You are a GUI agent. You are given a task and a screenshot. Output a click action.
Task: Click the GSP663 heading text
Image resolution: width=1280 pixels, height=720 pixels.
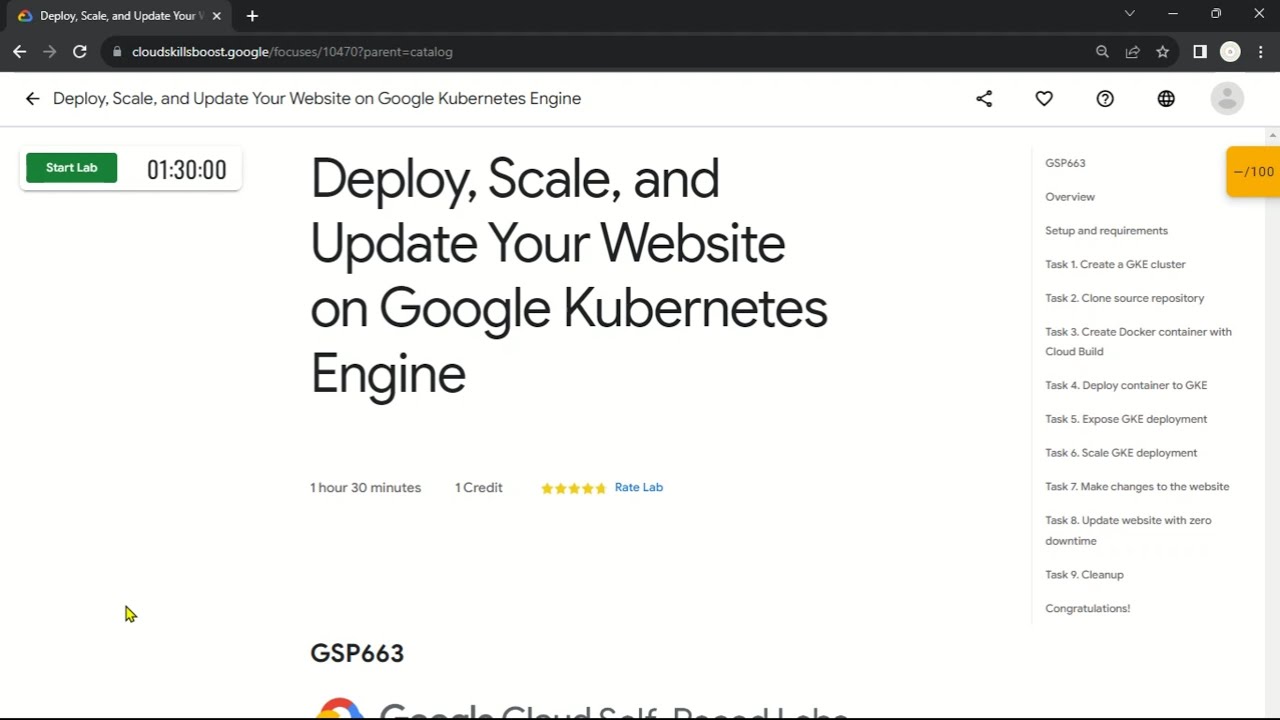point(357,653)
